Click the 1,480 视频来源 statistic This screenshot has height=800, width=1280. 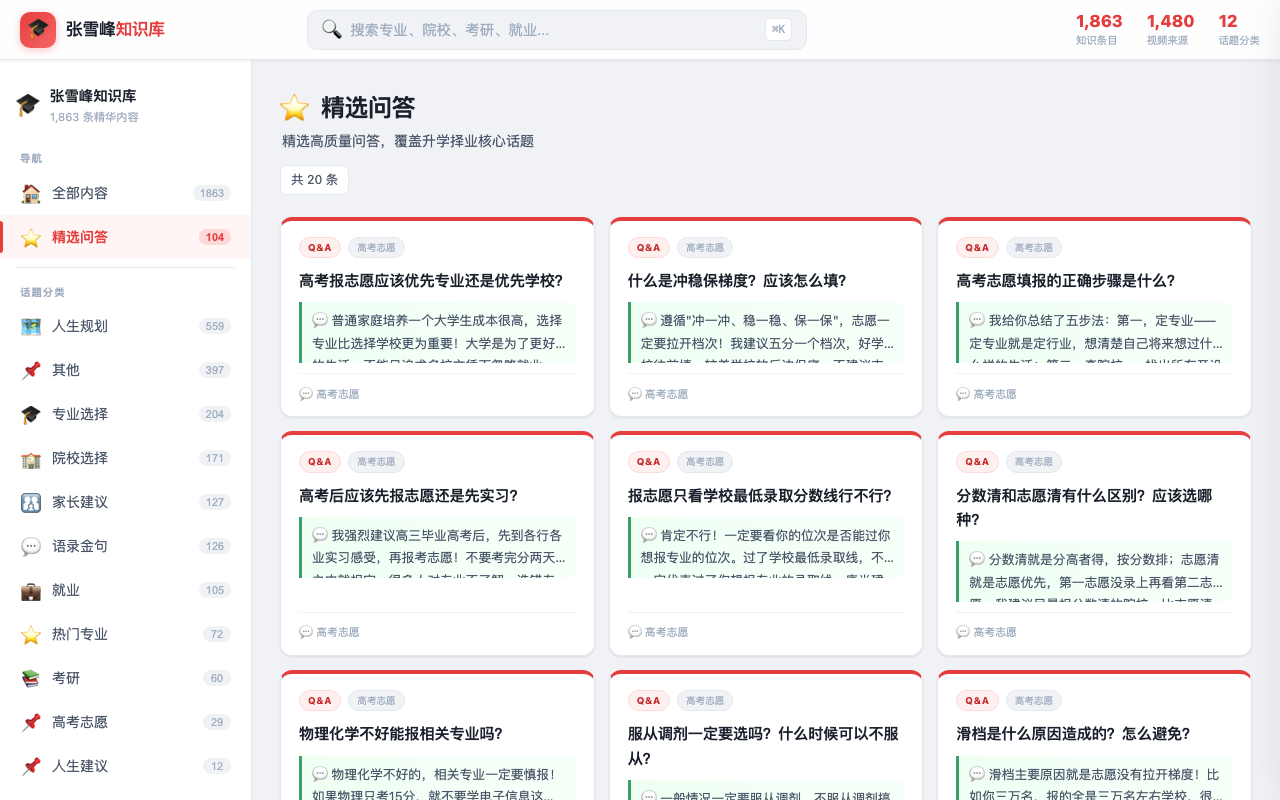[1170, 29]
